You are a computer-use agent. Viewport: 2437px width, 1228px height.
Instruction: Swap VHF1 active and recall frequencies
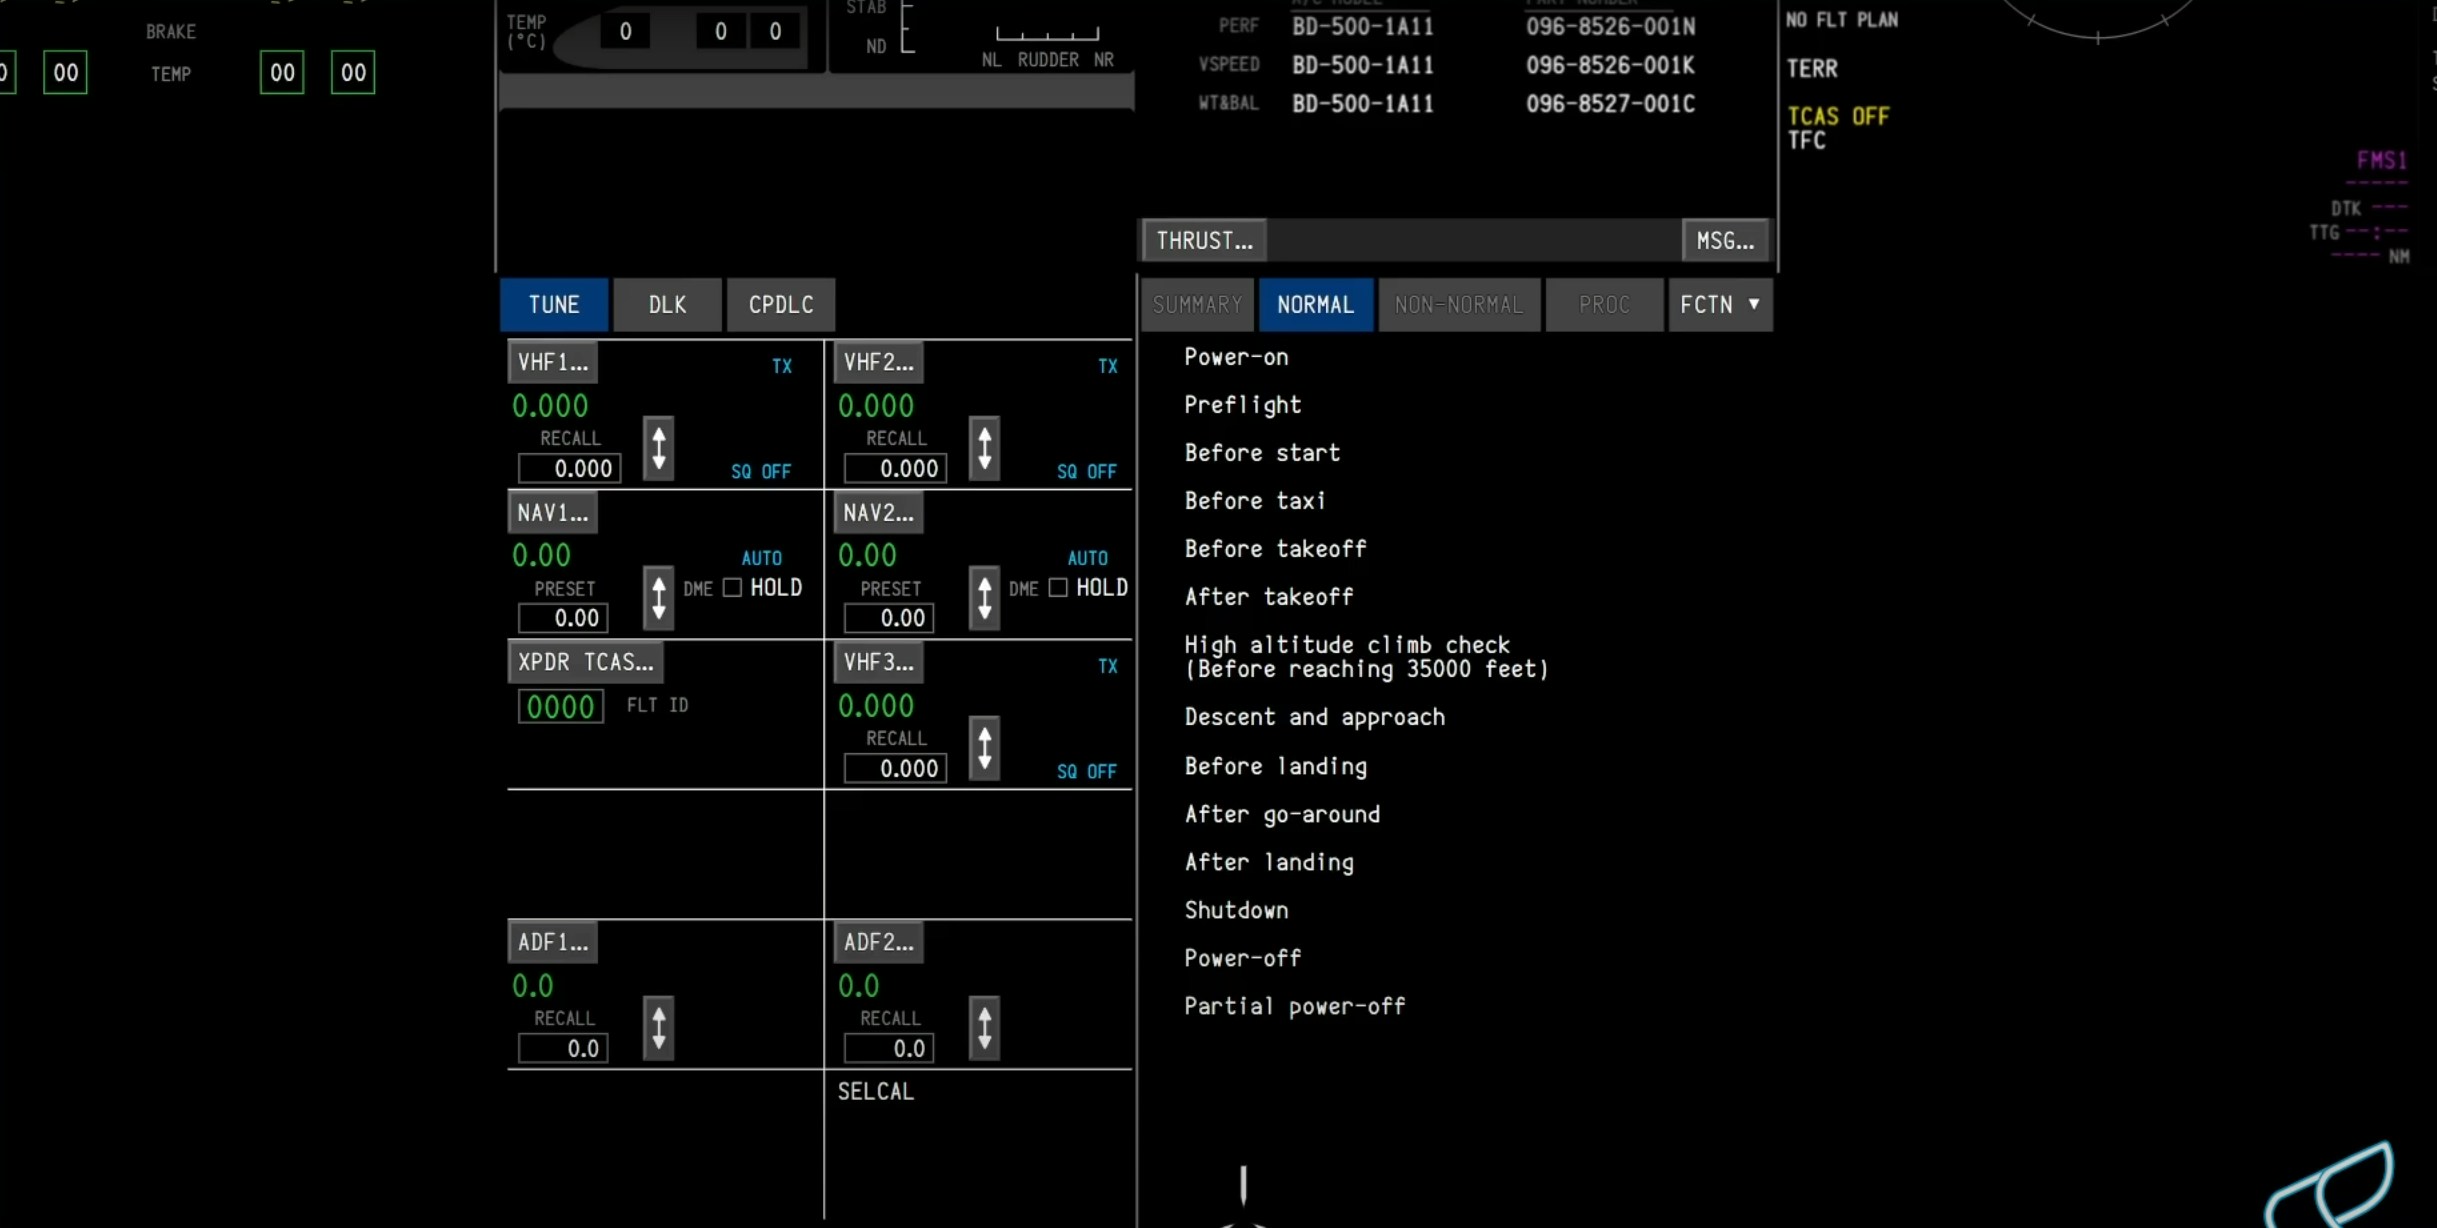pos(658,448)
